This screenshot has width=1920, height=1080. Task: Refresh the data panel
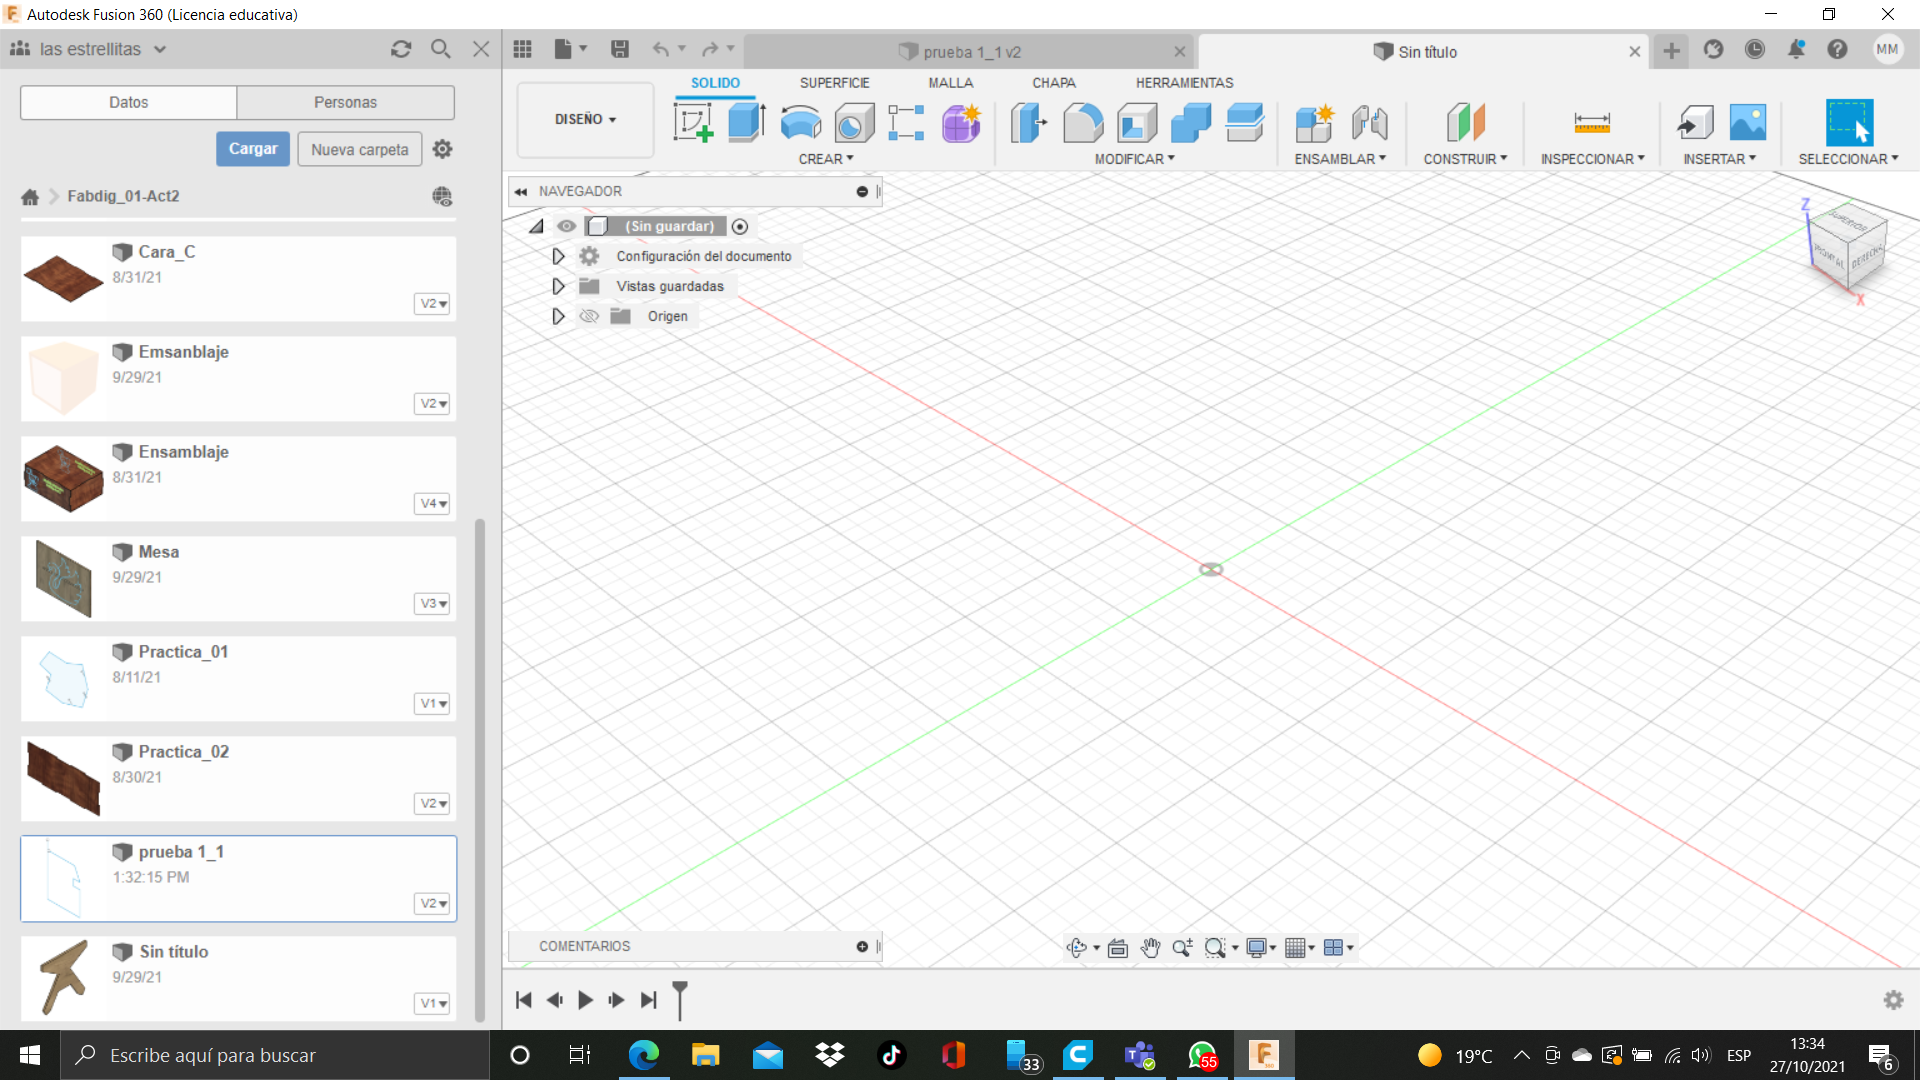click(x=401, y=49)
